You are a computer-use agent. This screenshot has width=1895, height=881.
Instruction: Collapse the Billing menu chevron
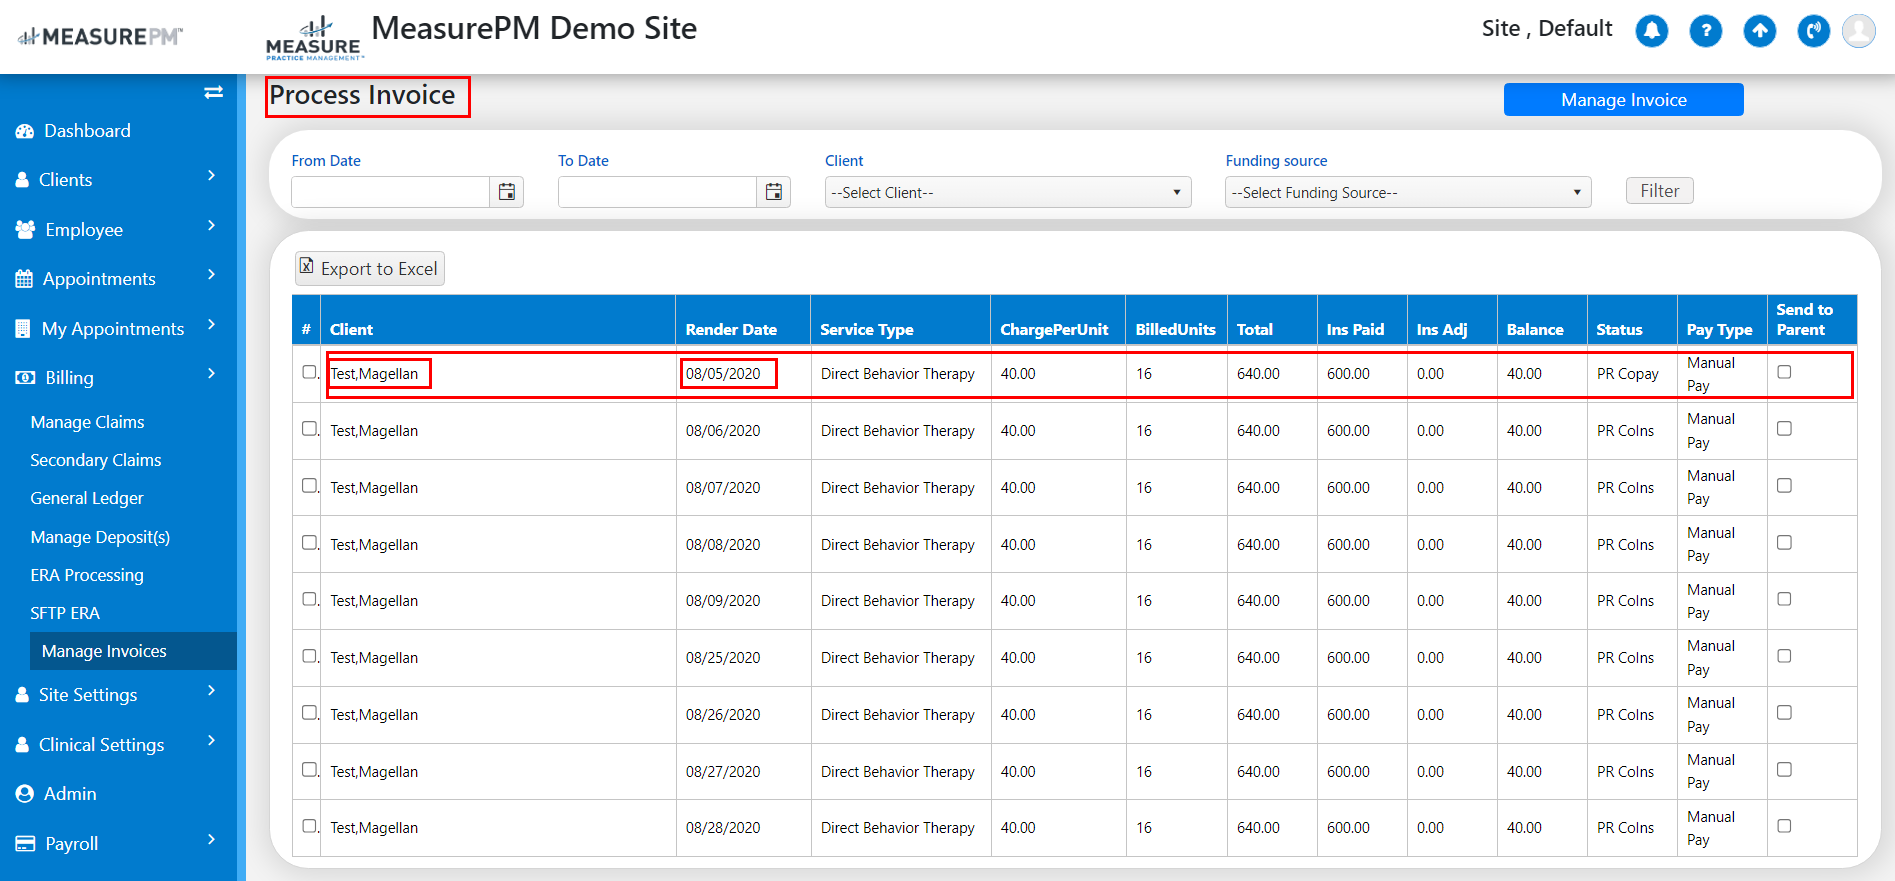pyautogui.click(x=211, y=374)
